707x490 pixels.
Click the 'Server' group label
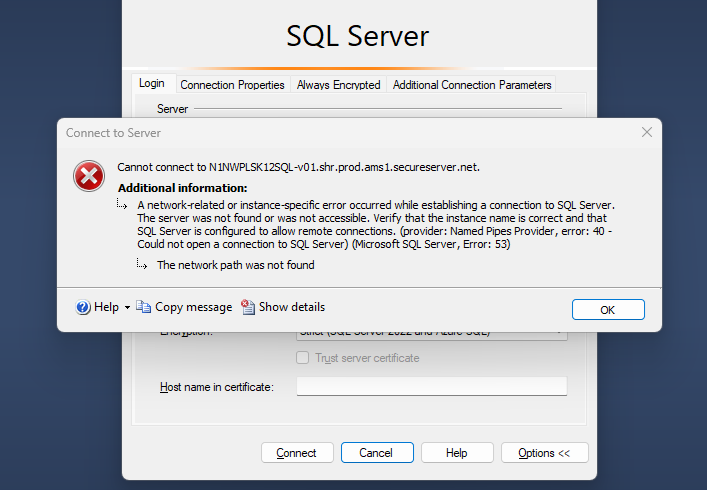click(x=172, y=109)
